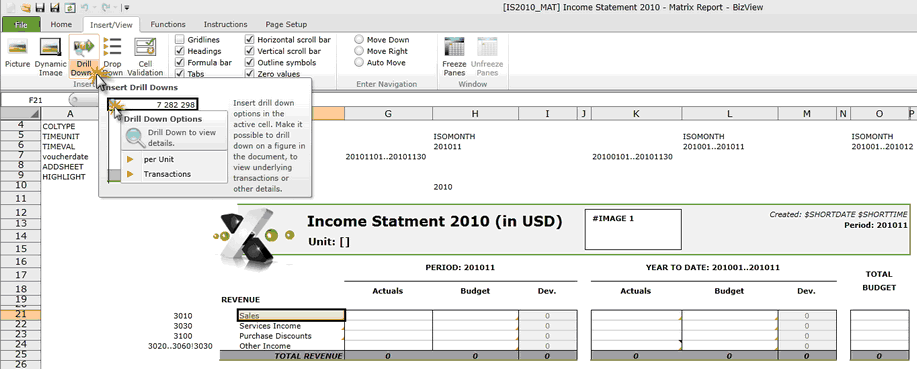Click the Purchase Discounts cell
The width and height of the screenshot is (917, 369).
[291, 336]
